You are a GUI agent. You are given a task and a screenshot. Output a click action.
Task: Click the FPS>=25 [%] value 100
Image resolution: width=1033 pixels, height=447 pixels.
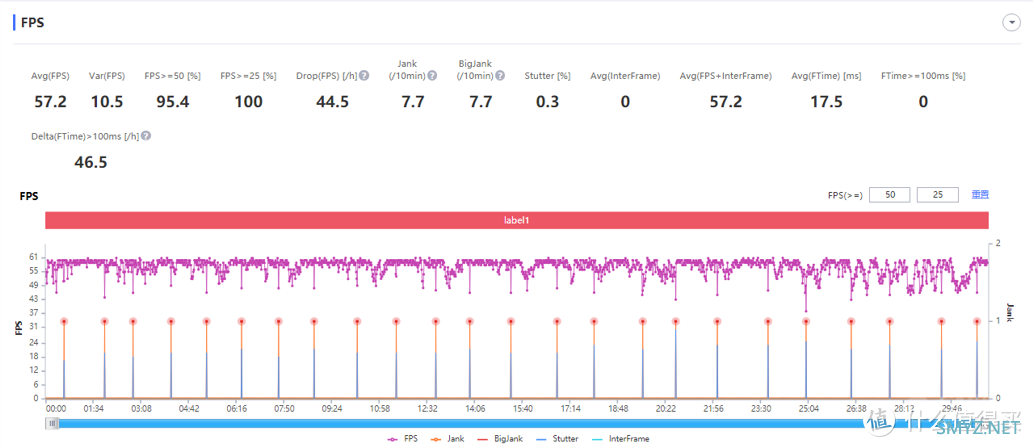[248, 101]
